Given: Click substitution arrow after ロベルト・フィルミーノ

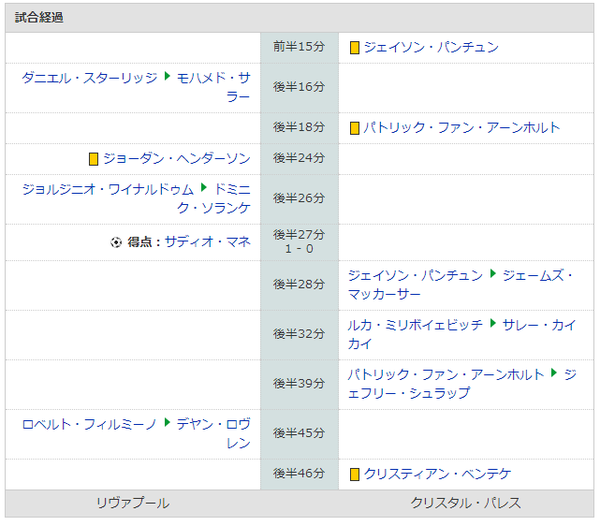Looking at the screenshot, I should 167,422.
